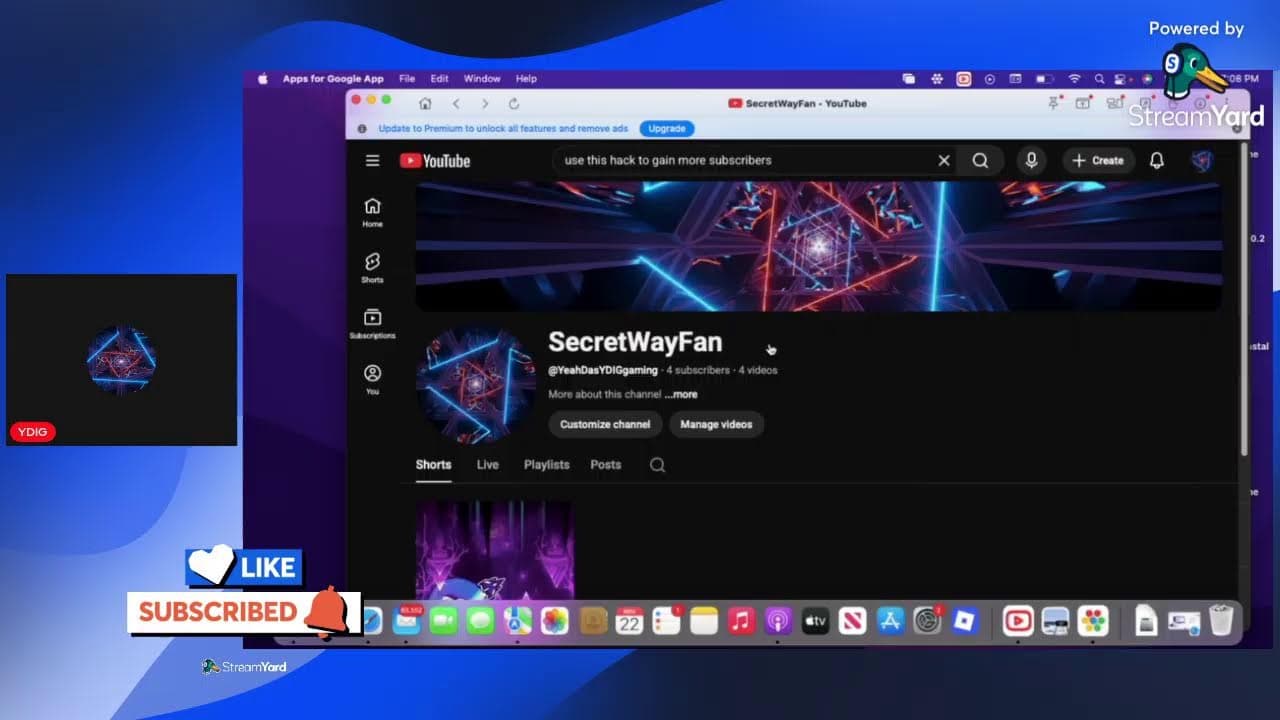Open the Trash in the Dock
This screenshot has height=720, width=1280.
coord(1221,620)
